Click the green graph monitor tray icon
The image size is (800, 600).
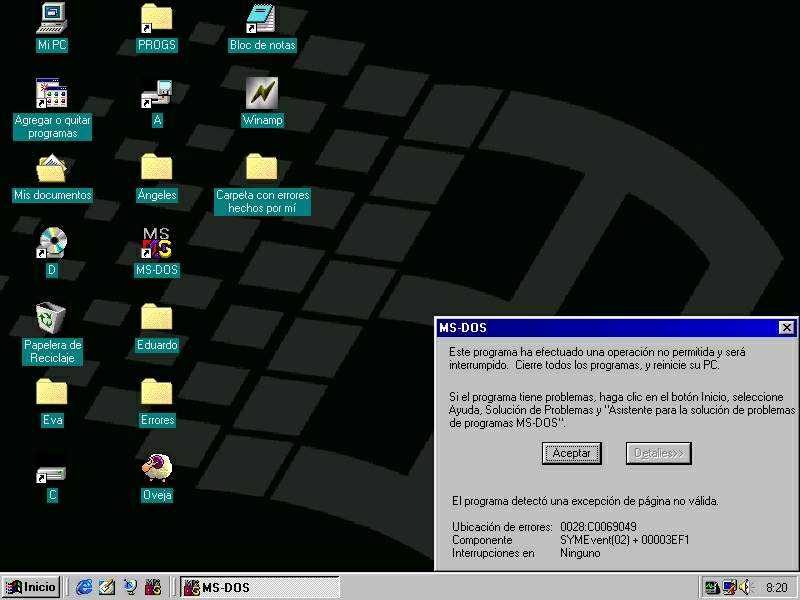pyautogui.click(x=712, y=587)
